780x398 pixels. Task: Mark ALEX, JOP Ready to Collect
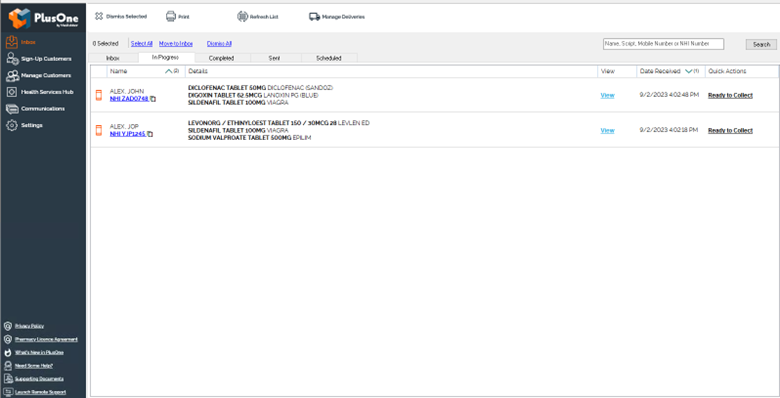coord(730,131)
